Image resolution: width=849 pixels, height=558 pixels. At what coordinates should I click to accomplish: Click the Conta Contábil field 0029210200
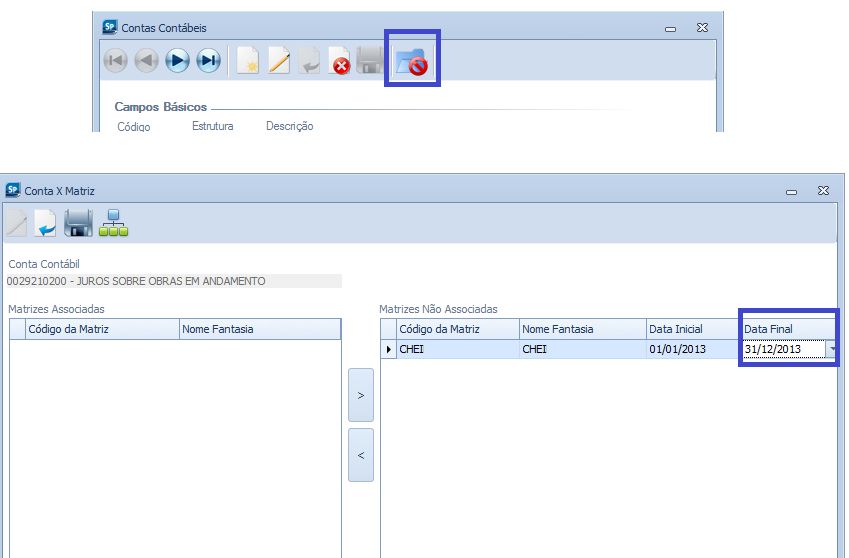pos(174,281)
